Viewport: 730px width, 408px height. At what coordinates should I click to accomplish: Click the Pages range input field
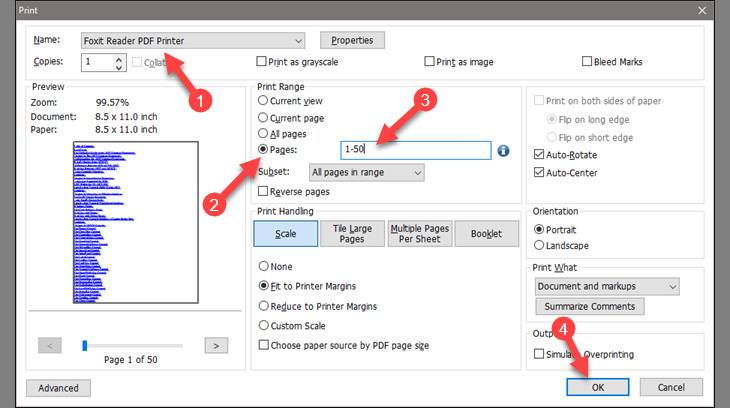(x=415, y=150)
